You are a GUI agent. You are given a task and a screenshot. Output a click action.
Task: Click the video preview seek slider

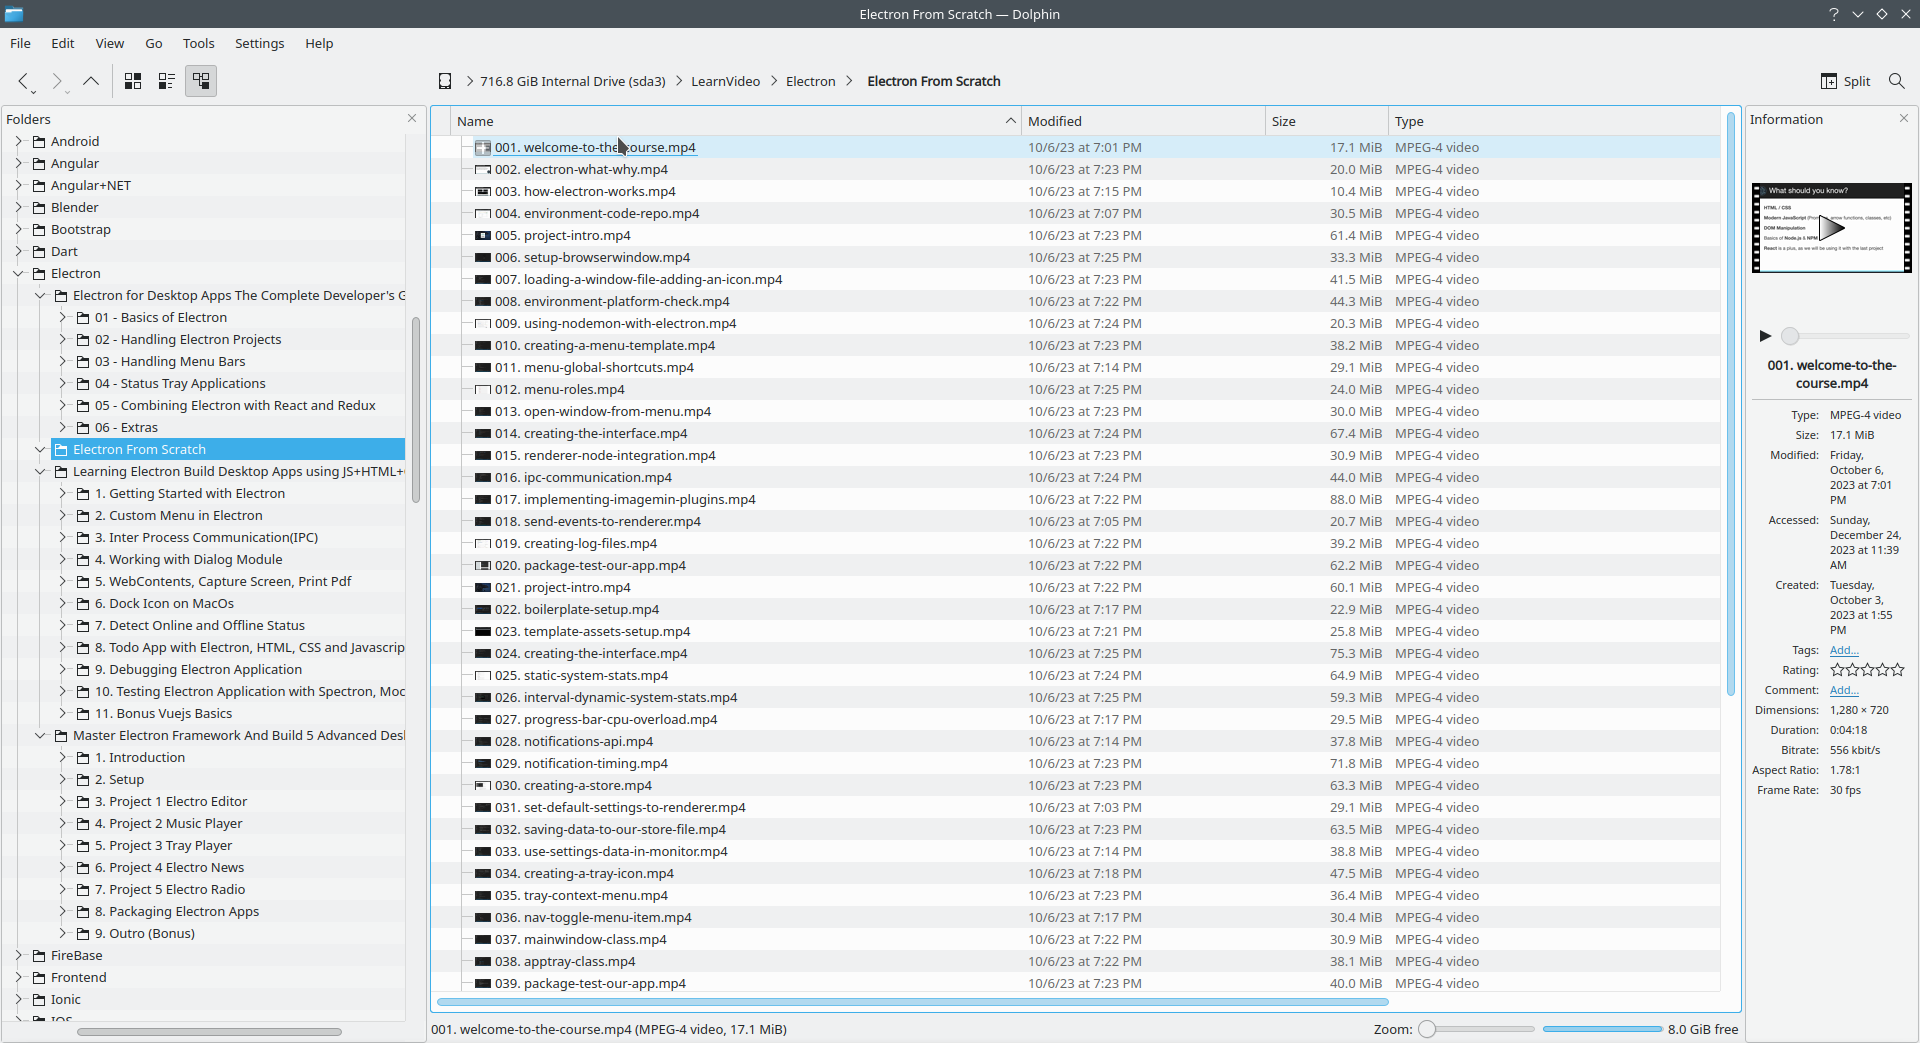click(1845, 336)
